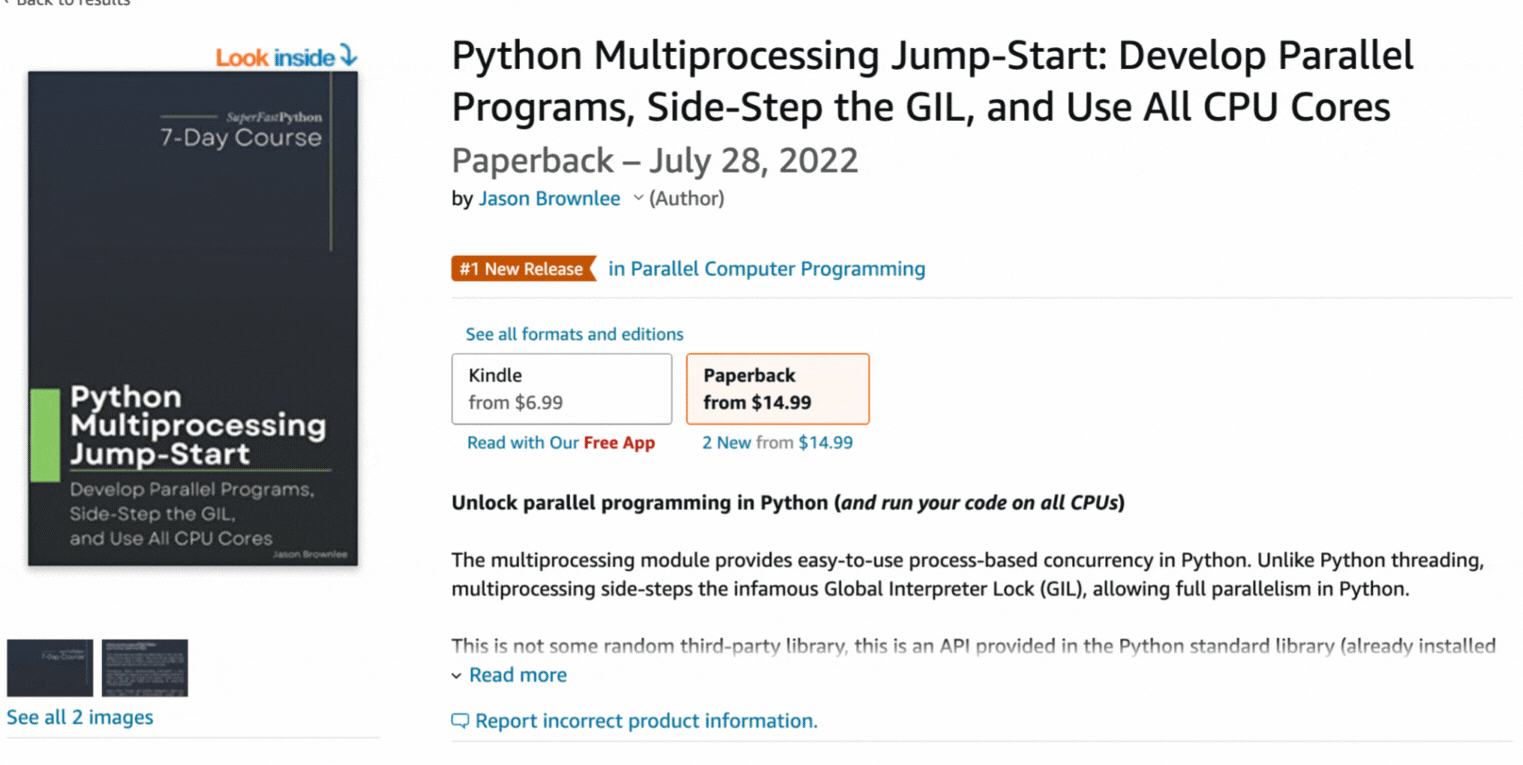Expand the author chevron beside Jason Brownlee
This screenshot has height=765, width=1523.
(638, 198)
